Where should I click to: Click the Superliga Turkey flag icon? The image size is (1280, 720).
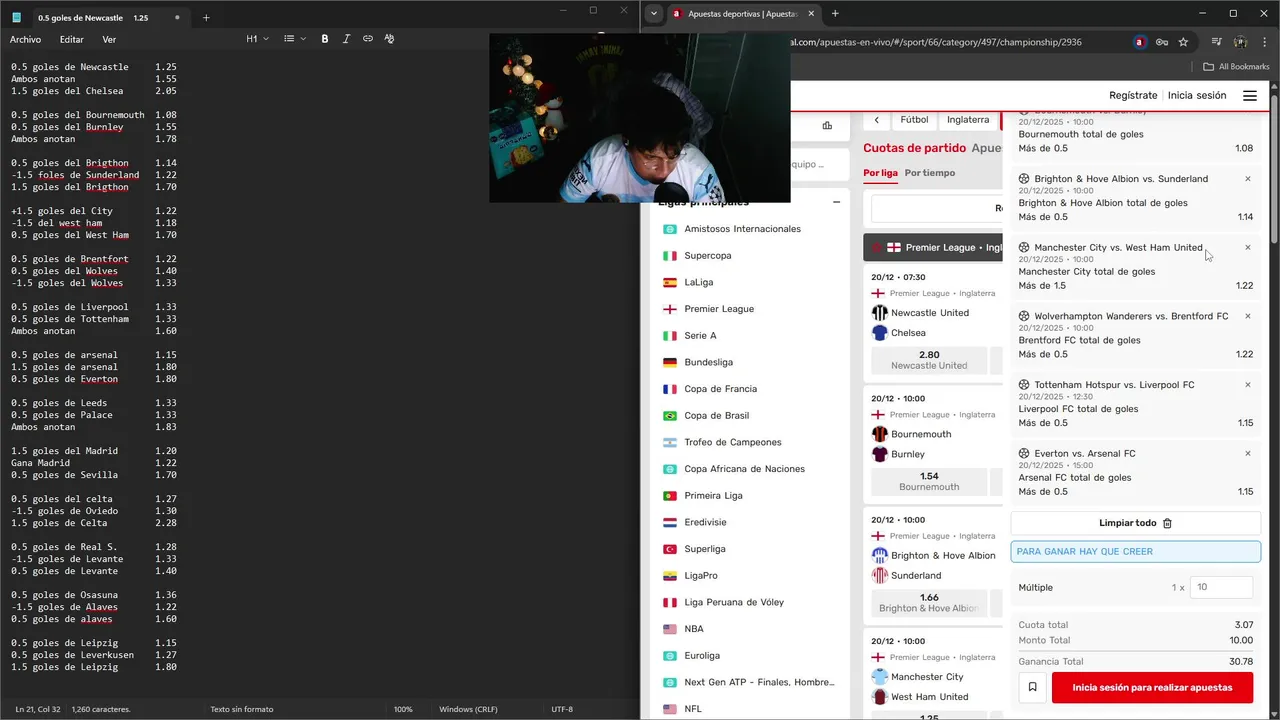(670, 549)
